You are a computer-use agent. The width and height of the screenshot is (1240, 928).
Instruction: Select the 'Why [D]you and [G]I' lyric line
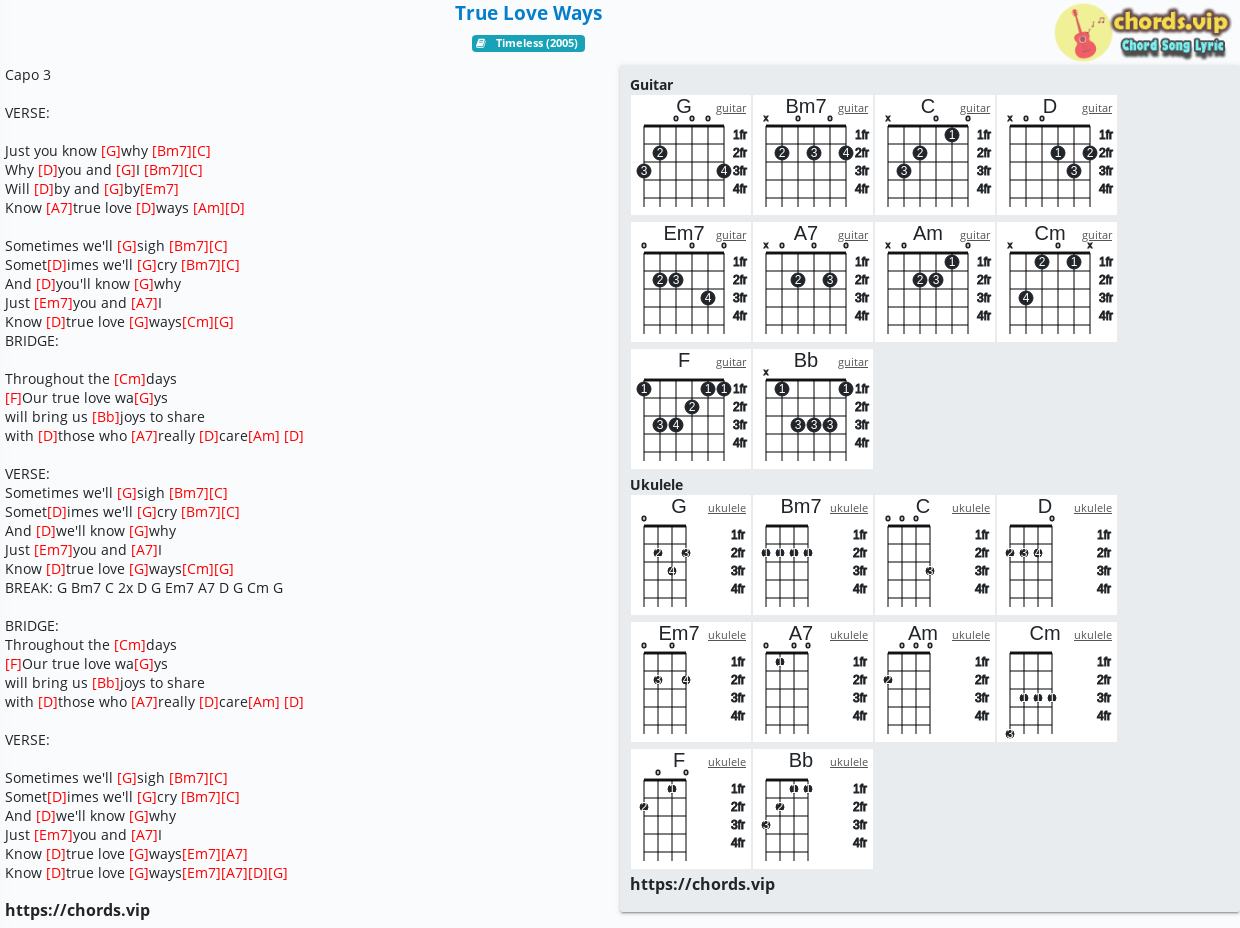click(104, 170)
